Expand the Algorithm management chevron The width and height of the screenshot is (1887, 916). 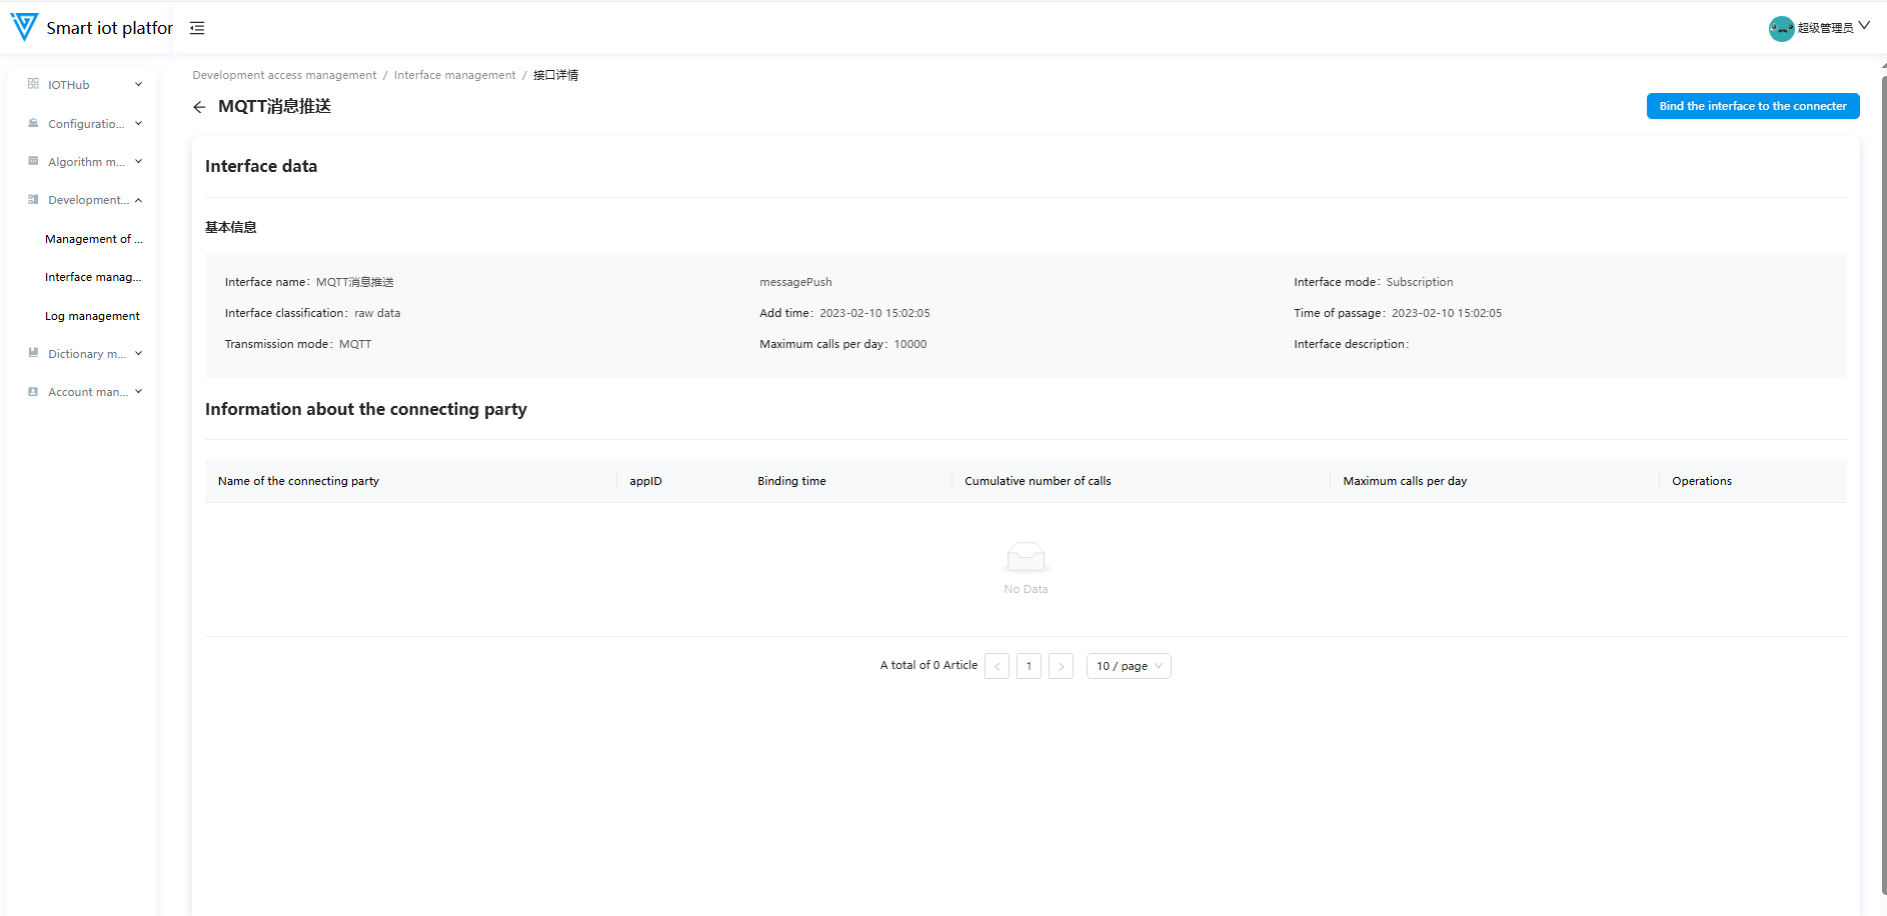point(138,161)
